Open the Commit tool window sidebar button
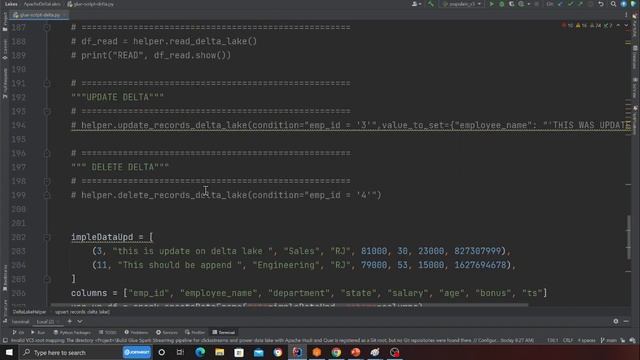 tap(5, 50)
